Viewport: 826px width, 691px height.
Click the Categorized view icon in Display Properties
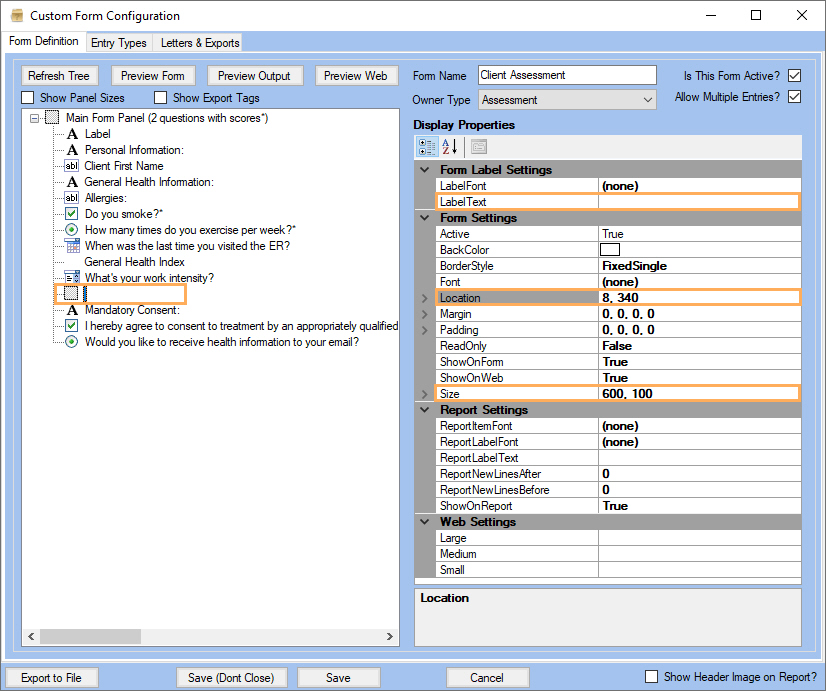tap(426, 147)
